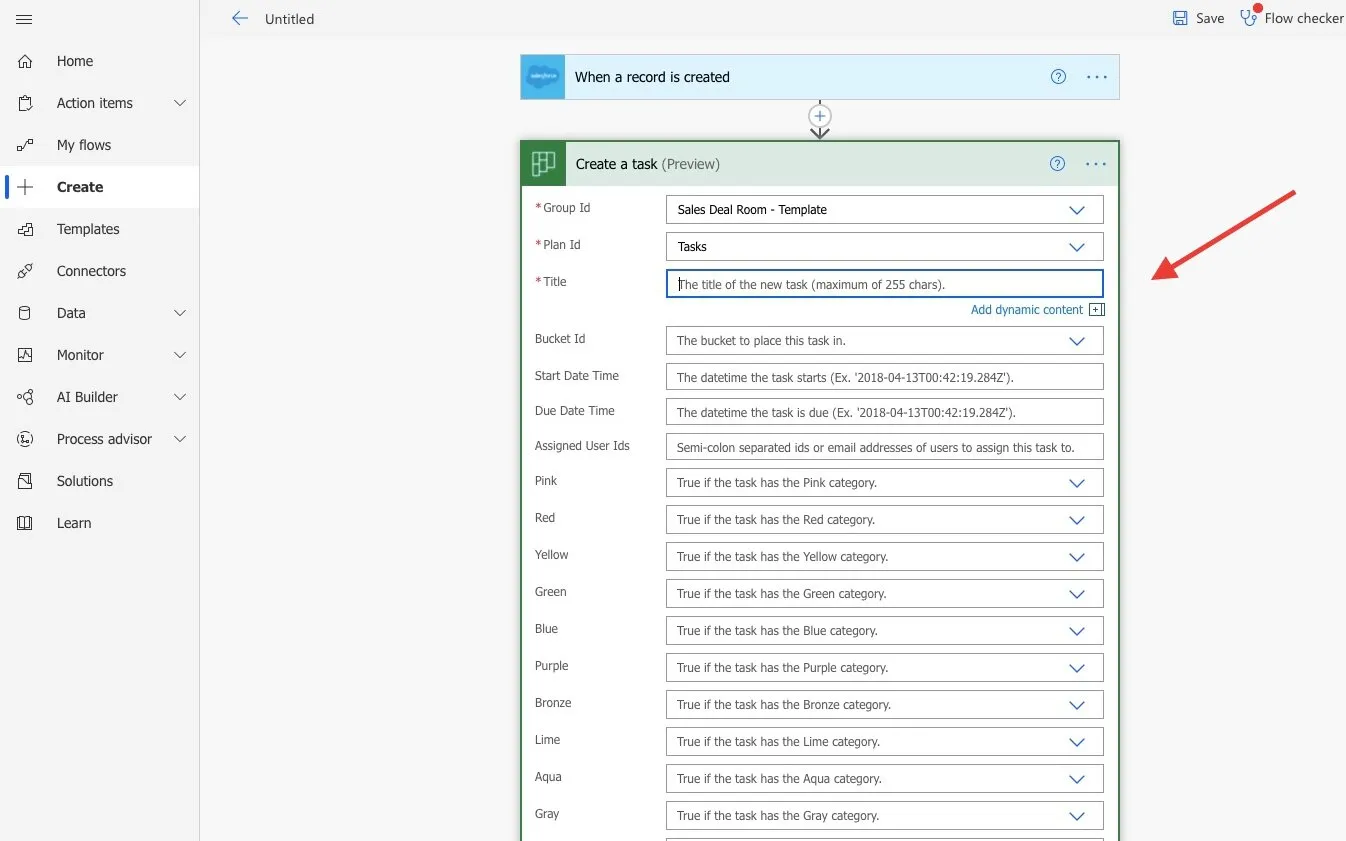The height and width of the screenshot is (841, 1346).
Task: Click the Solutions icon
Action: point(25,481)
